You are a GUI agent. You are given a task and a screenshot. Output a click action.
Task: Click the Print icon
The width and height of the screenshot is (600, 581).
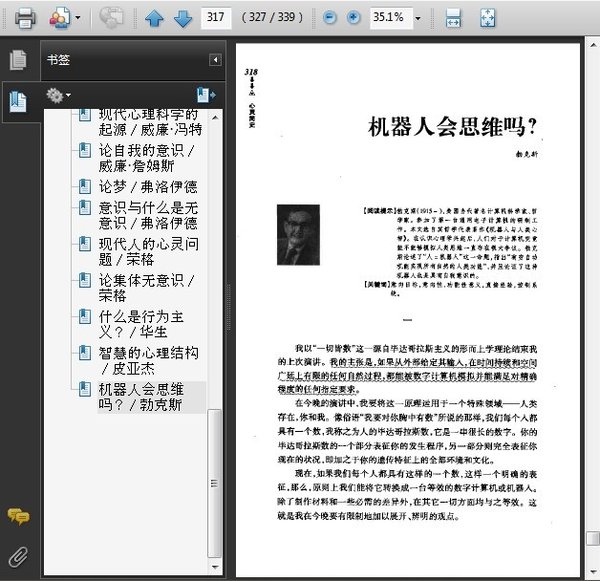(24, 17)
